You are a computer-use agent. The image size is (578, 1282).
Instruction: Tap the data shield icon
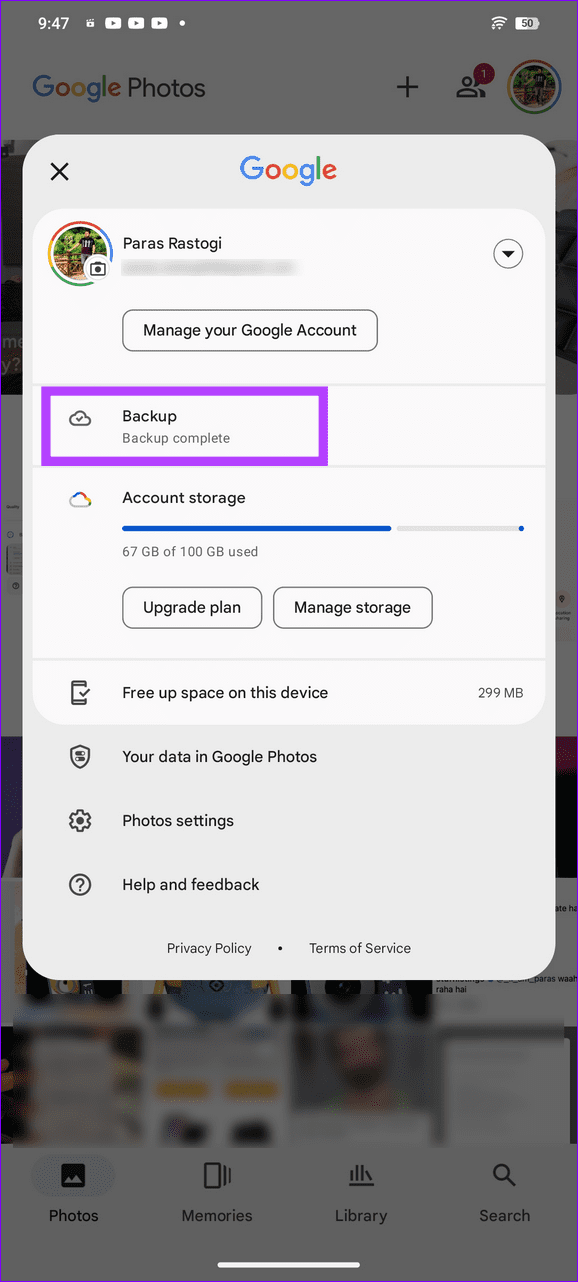80,756
